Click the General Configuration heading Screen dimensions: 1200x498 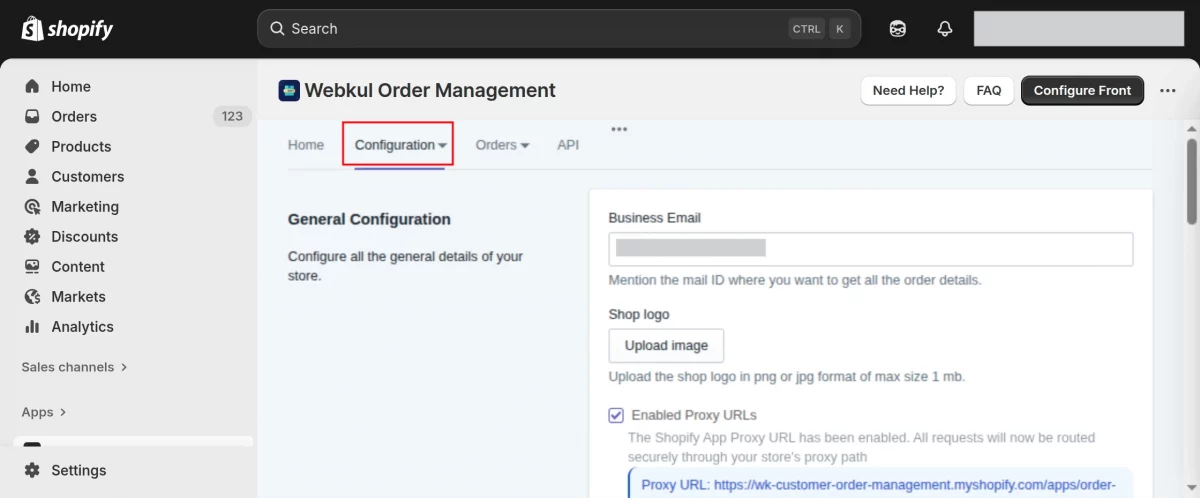pos(369,219)
